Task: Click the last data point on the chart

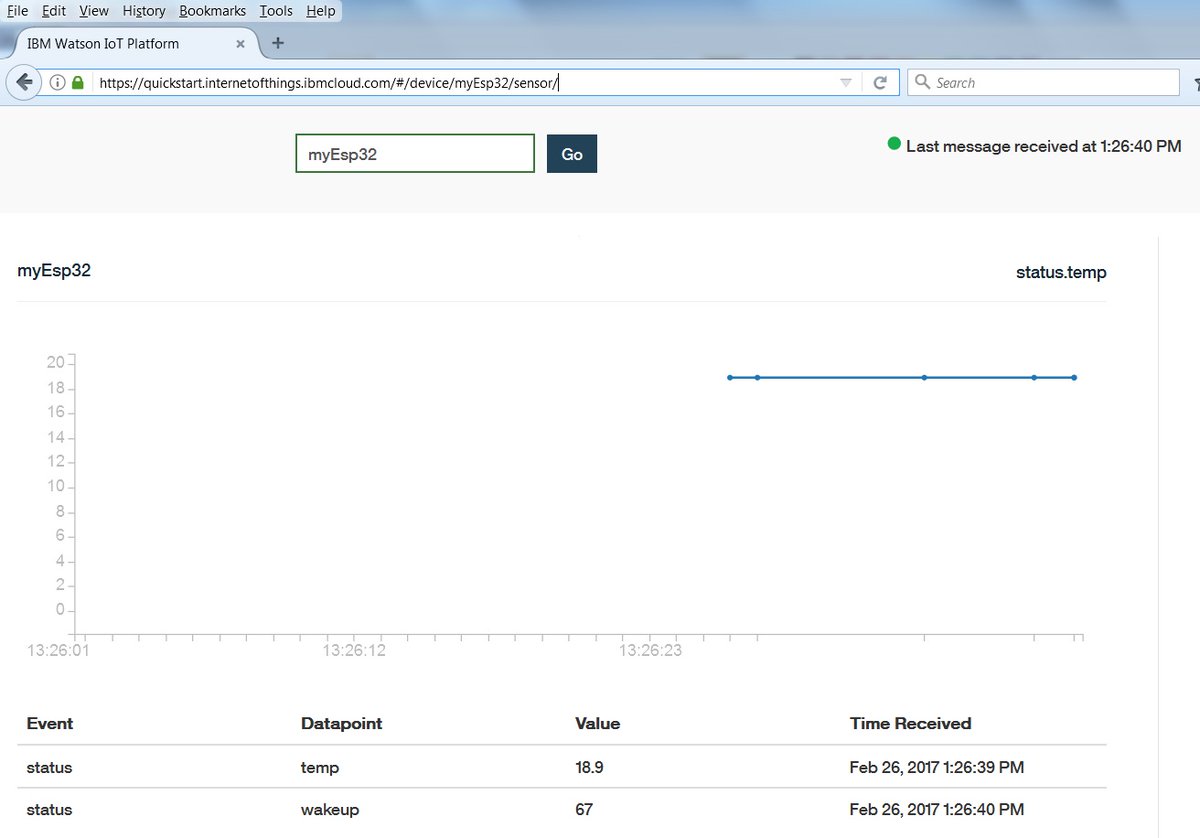Action: 1074,378
